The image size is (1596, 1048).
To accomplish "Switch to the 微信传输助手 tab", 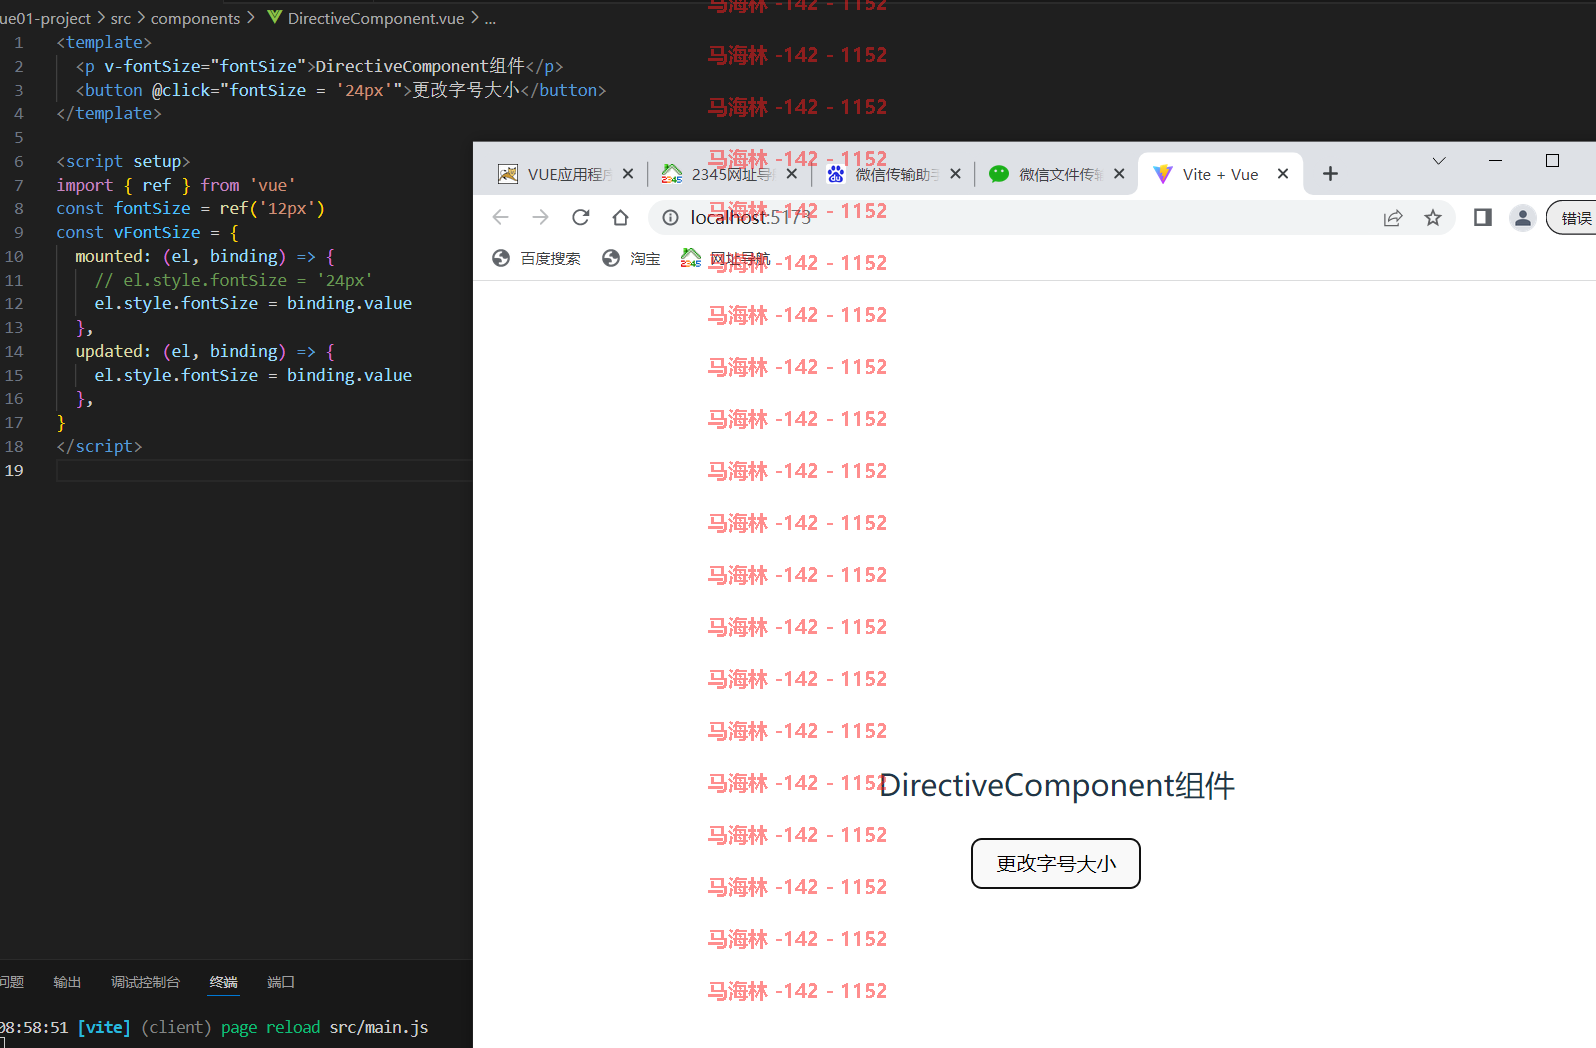I will pos(895,174).
